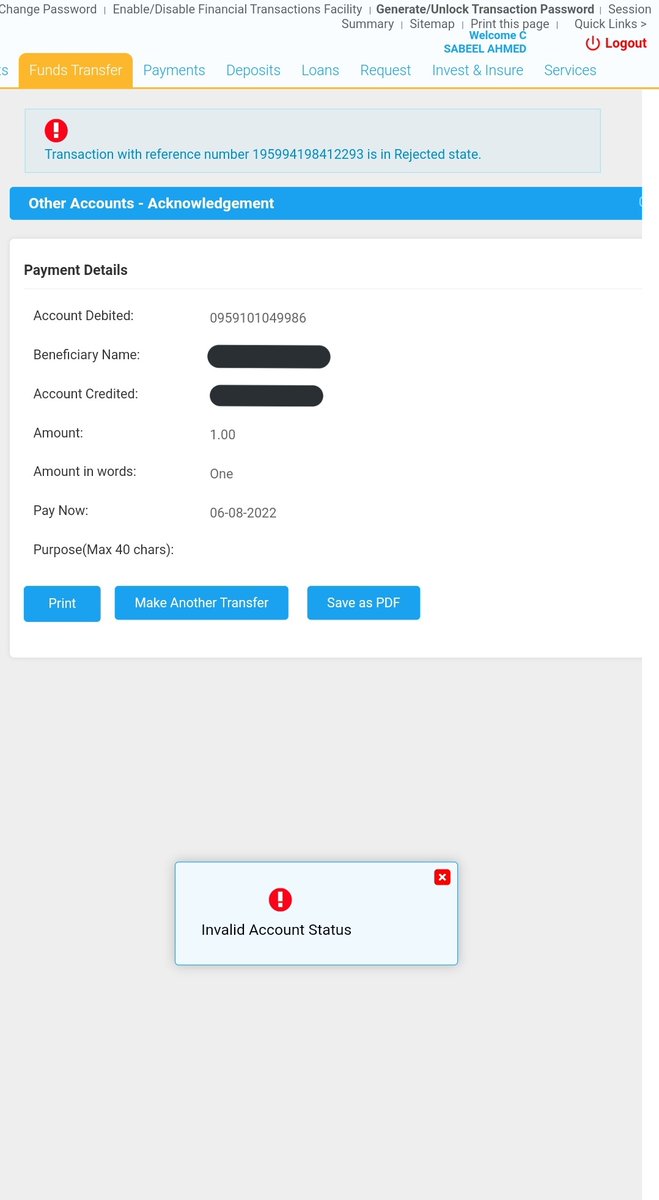Click the Account Credited label
Viewport: 659px width, 1200px height.
[86, 394]
